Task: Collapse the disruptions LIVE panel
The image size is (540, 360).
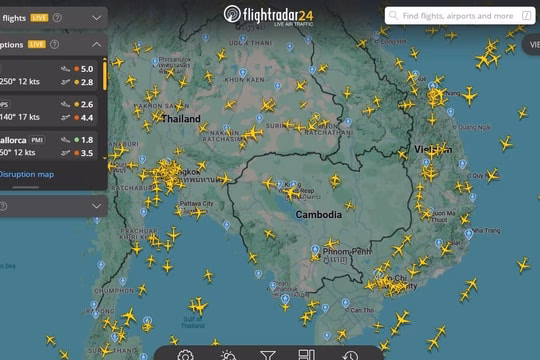Action: point(97,44)
